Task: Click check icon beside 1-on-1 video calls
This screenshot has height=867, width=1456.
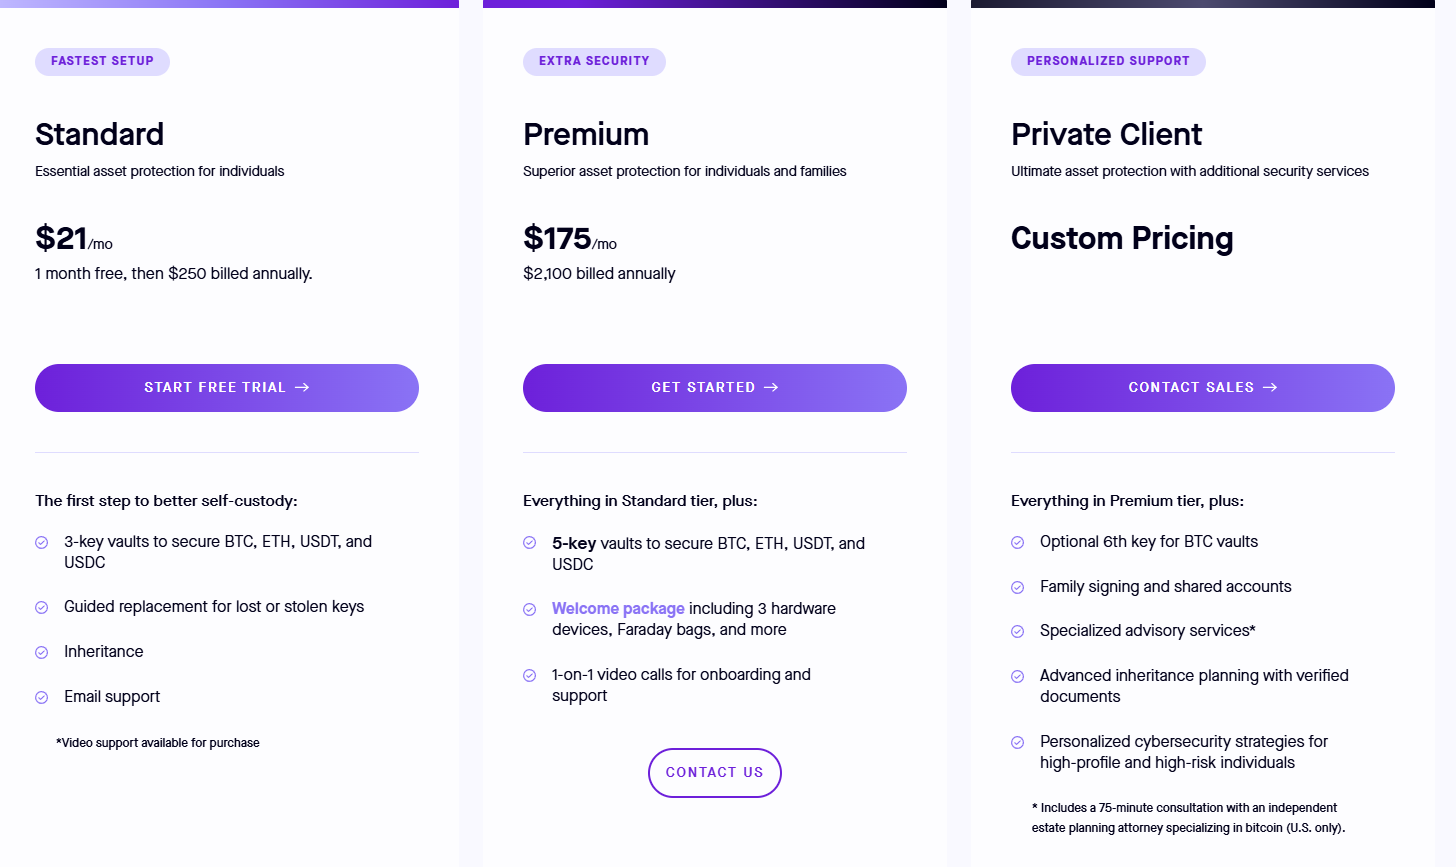Action: 530,675
